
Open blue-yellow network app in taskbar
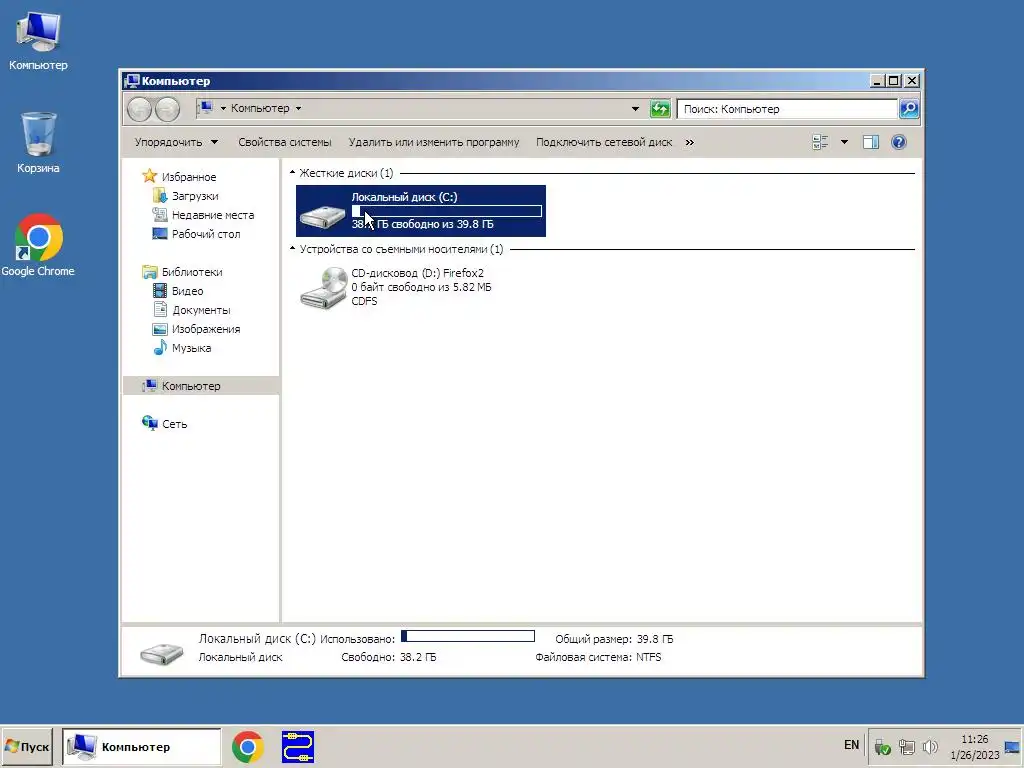(298, 746)
